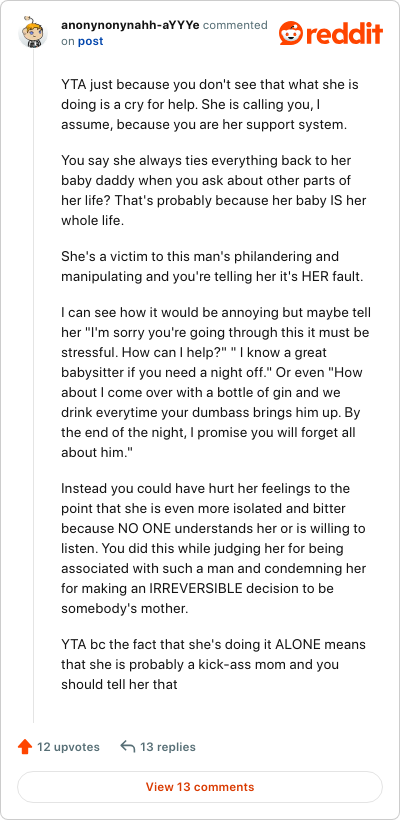Open the "13 replies" link
Screen dimensions: 400x820
pos(168,747)
